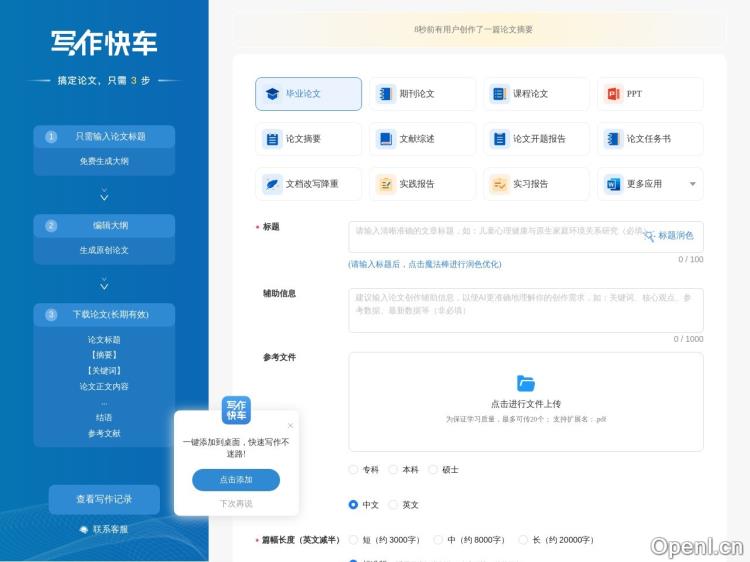750x562 pixels.
Task: Open 查看写作记录 button
Action: (x=104, y=499)
